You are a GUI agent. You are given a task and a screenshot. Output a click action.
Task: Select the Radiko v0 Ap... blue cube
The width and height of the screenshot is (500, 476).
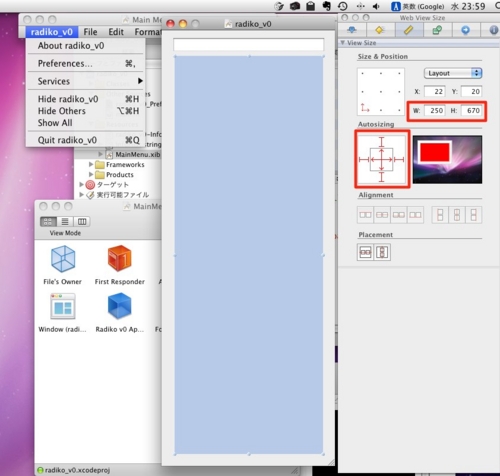coord(119,306)
